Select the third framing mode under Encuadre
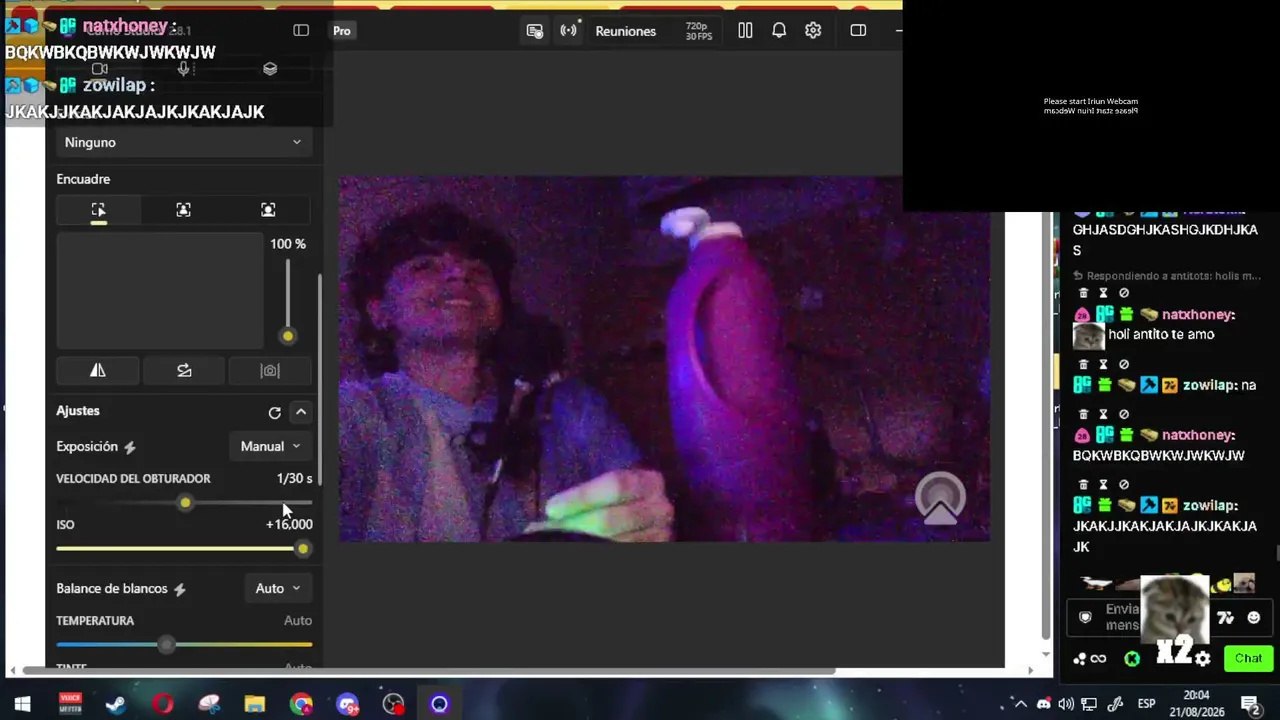 [x=268, y=210]
